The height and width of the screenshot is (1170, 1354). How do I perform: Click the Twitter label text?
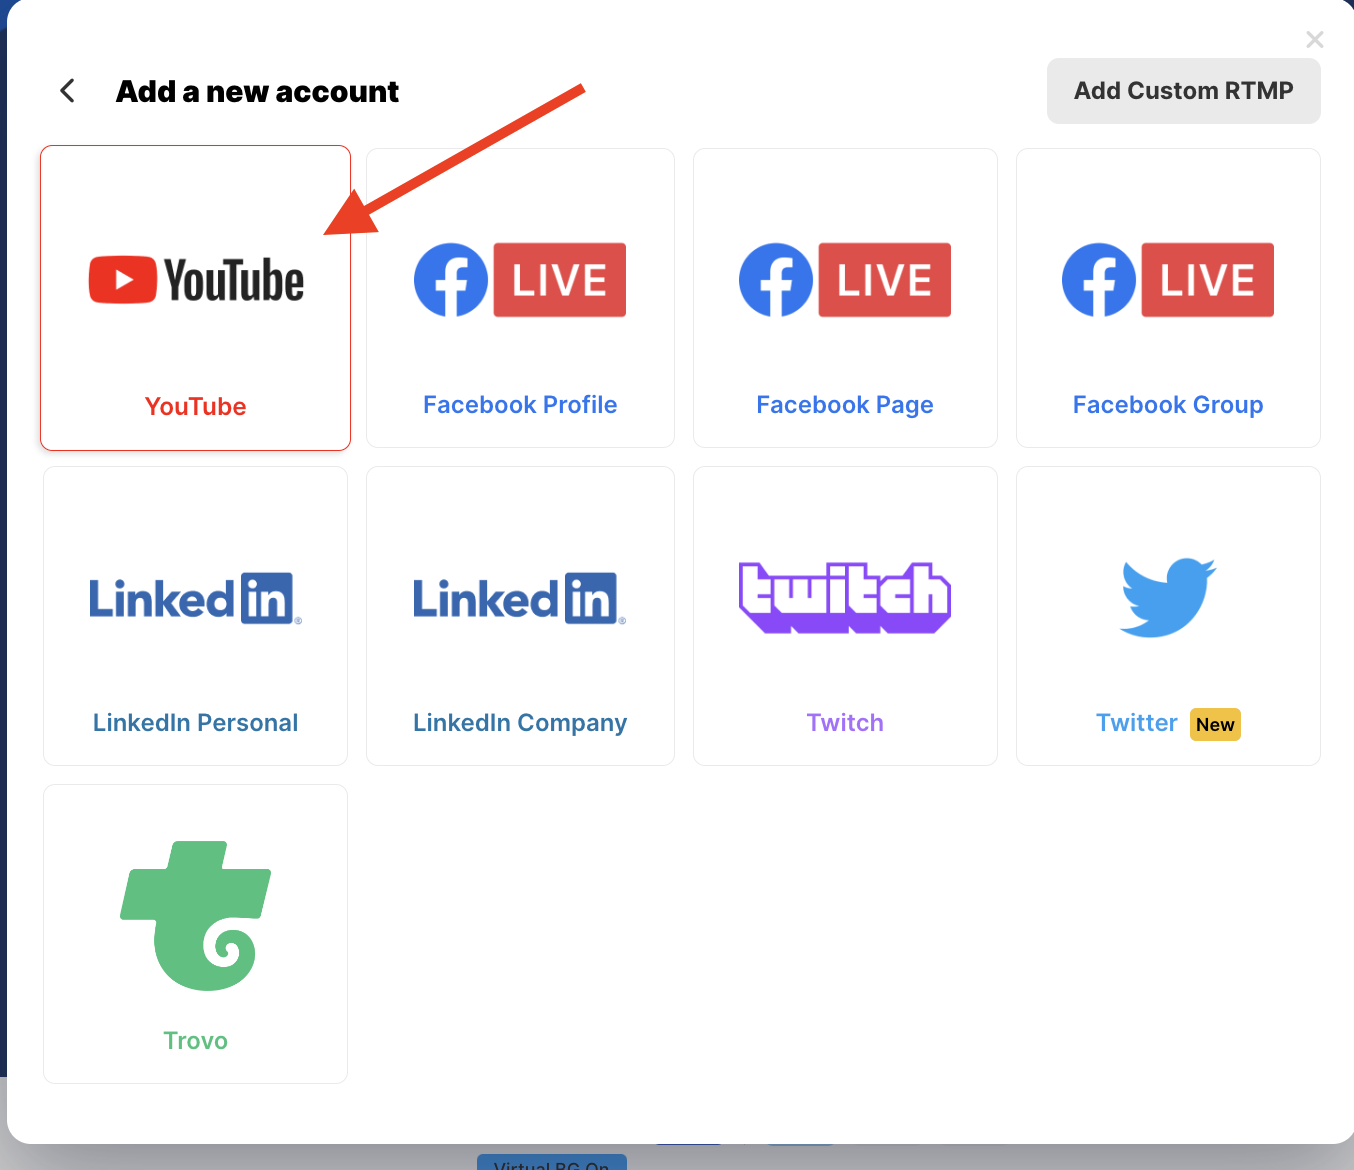pyautogui.click(x=1137, y=723)
